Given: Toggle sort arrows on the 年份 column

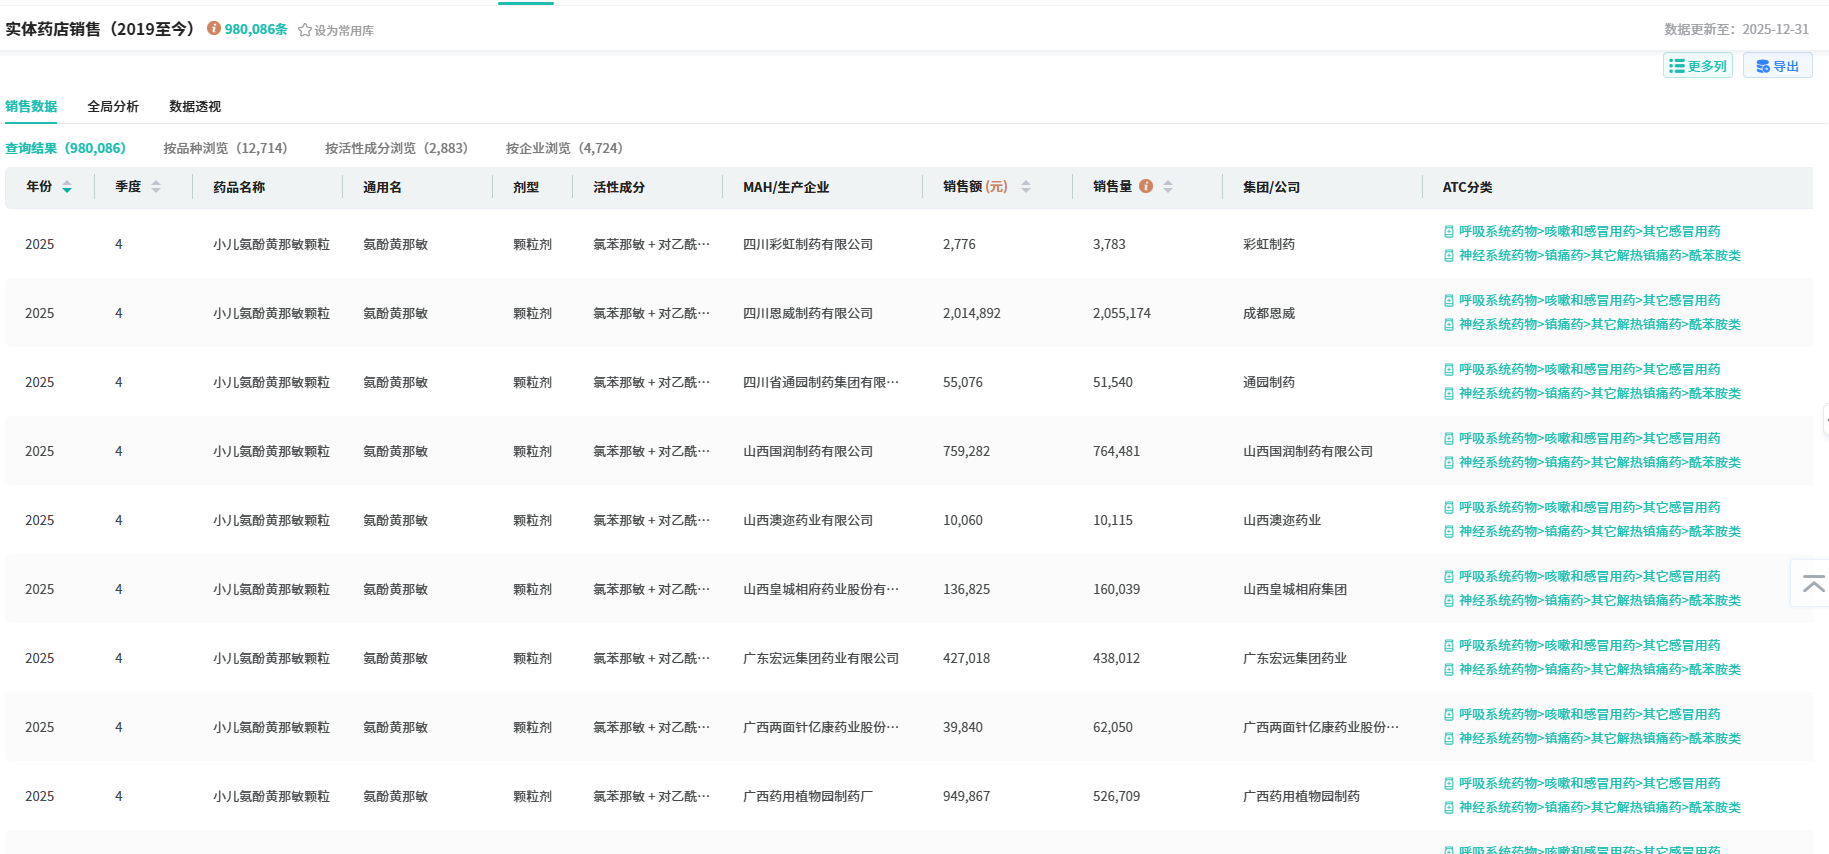Looking at the screenshot, I should (x=67, y=187).
